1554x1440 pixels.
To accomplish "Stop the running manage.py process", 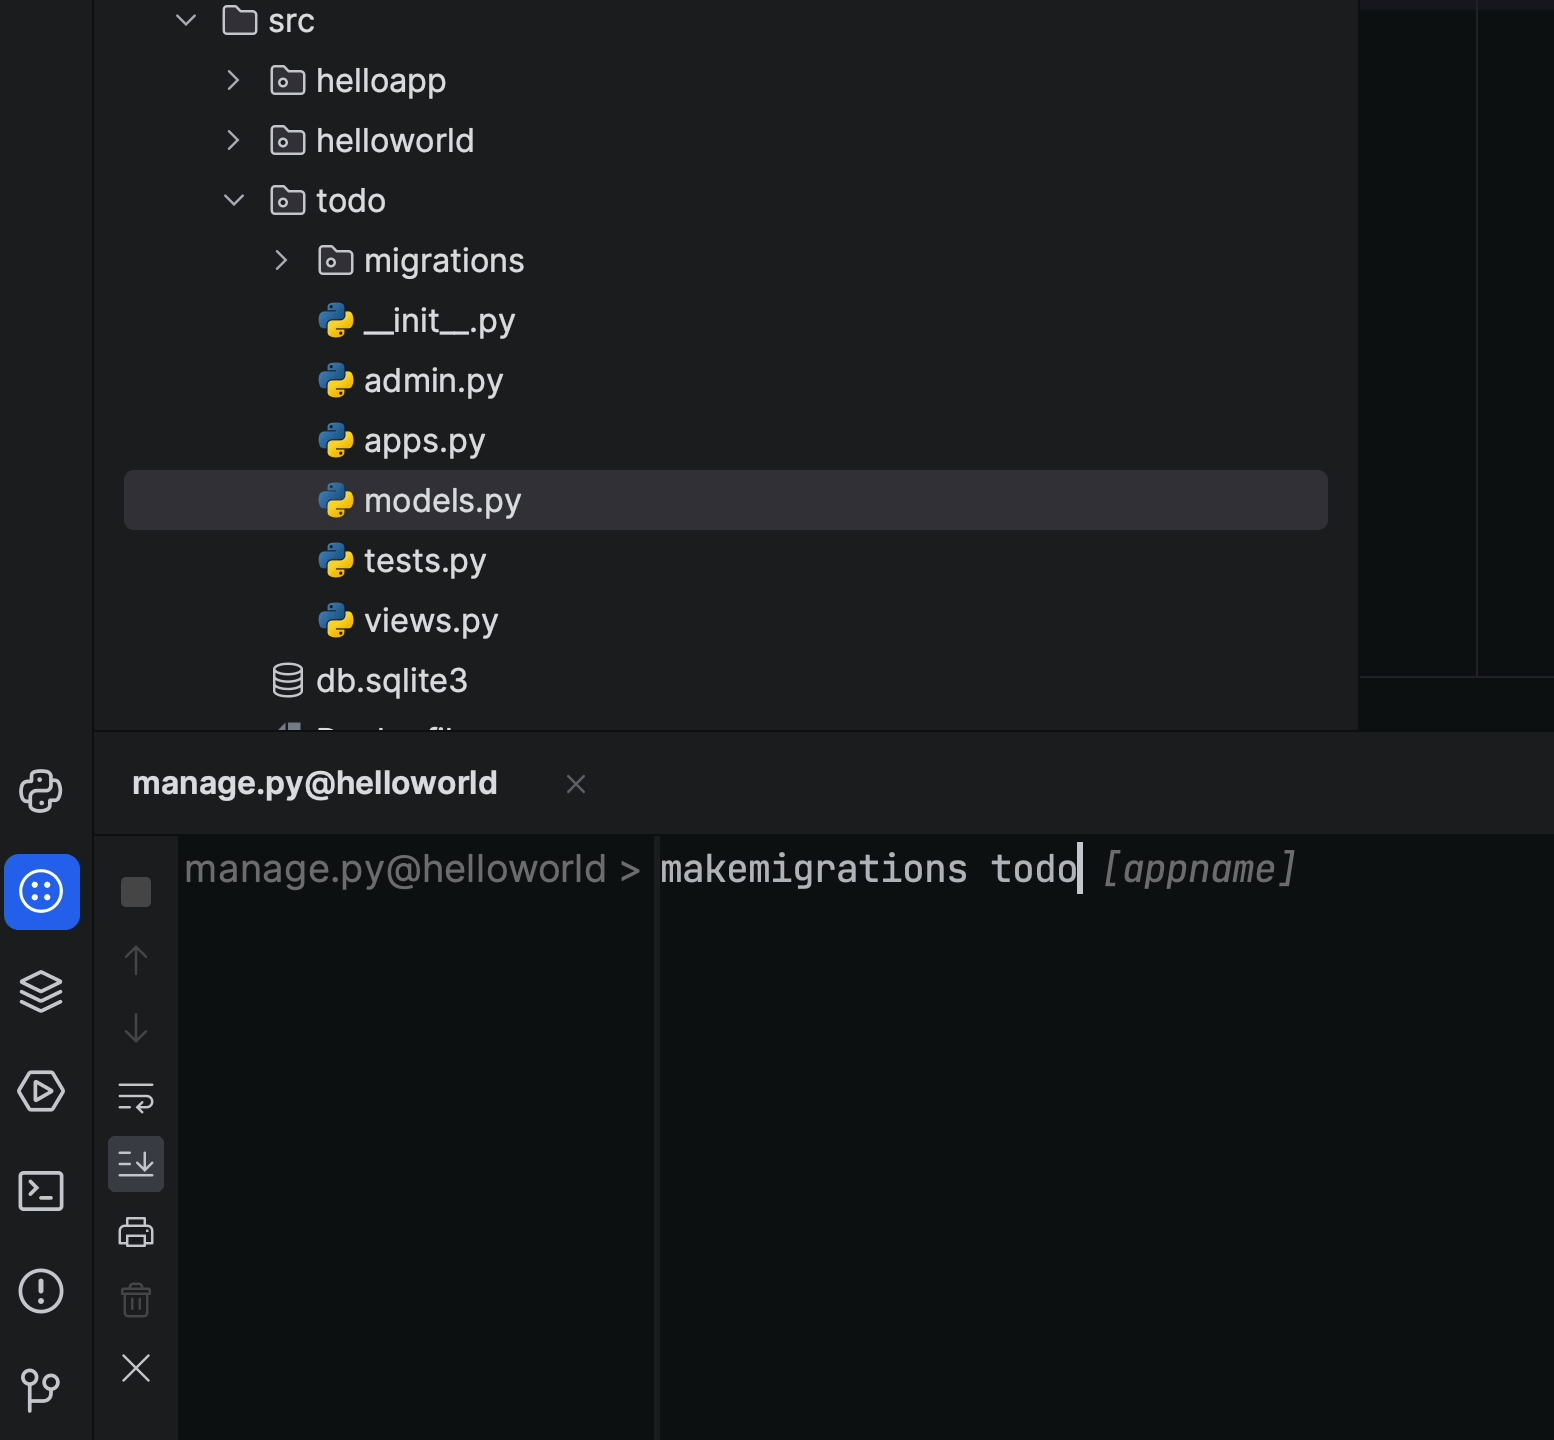I will coord(136,892).
